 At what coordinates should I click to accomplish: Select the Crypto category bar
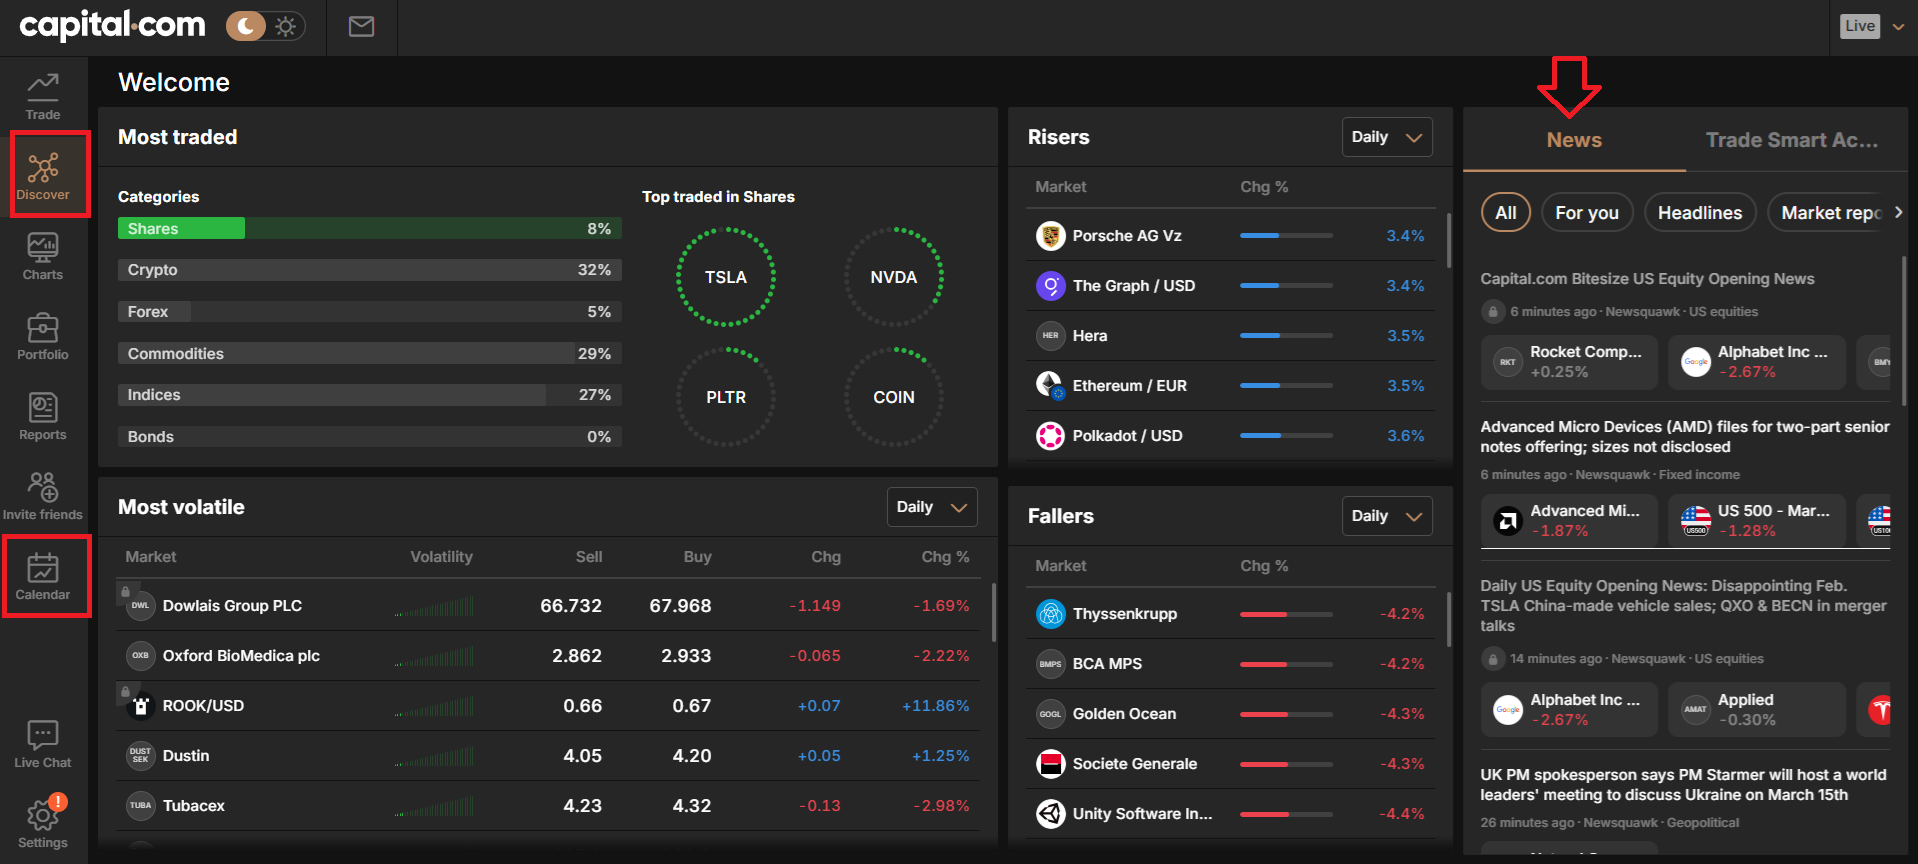coord(369,270)
